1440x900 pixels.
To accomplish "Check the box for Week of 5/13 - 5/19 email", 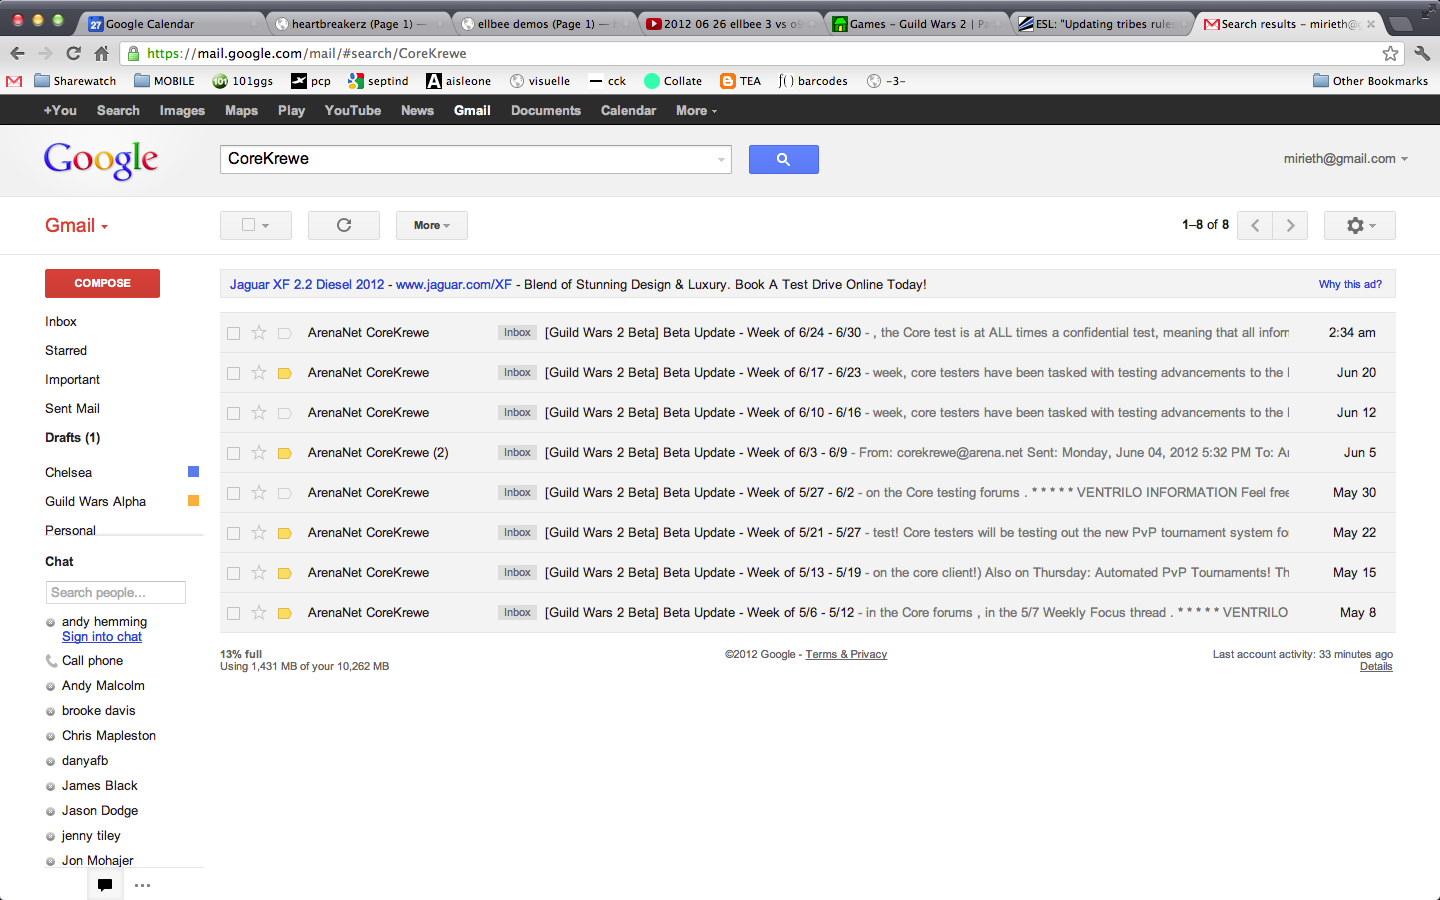I will pos(233,573).
